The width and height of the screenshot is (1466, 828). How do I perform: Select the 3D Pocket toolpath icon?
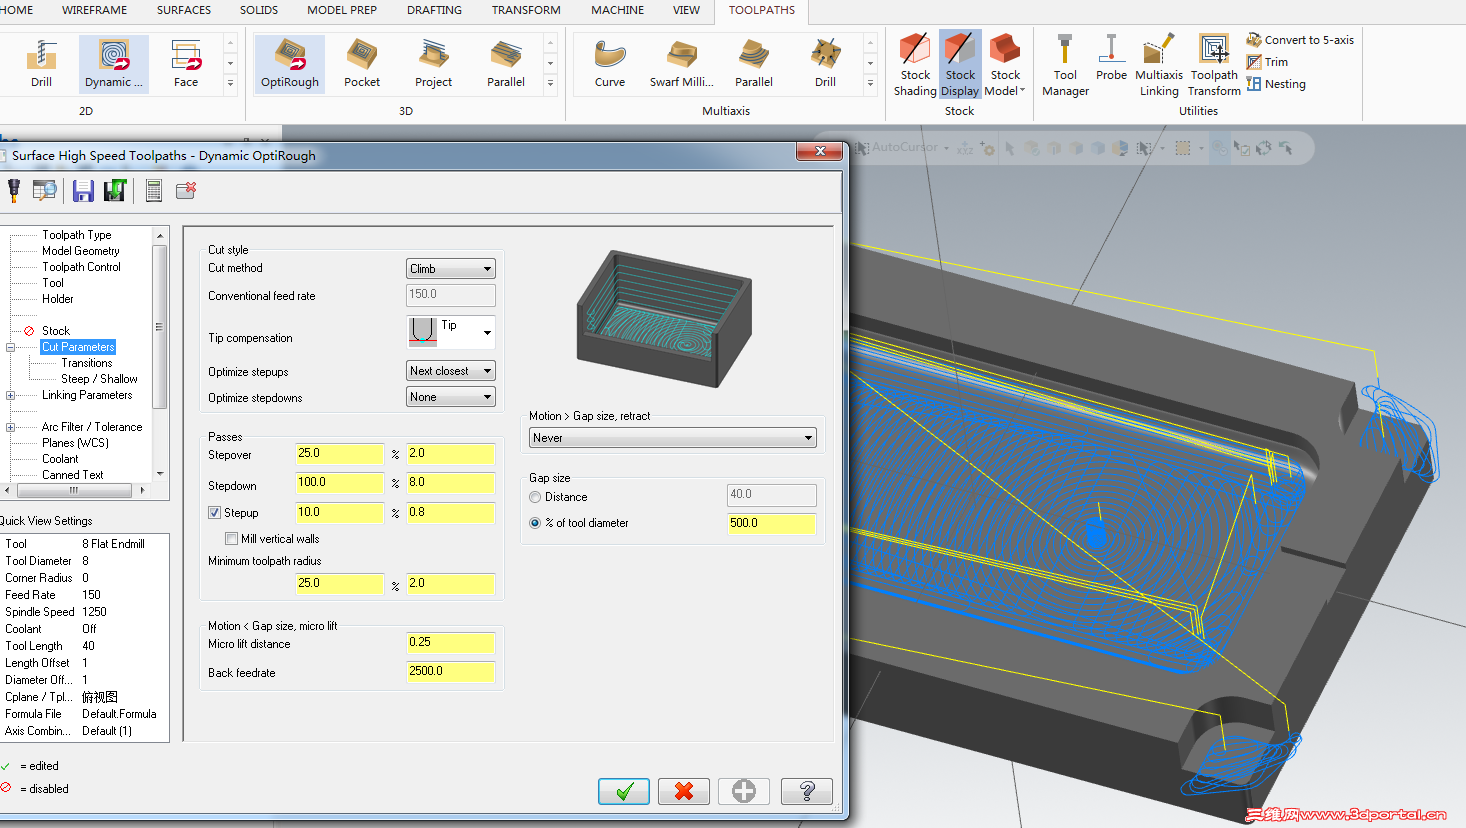pyautogui.click(x=362, y=64)
